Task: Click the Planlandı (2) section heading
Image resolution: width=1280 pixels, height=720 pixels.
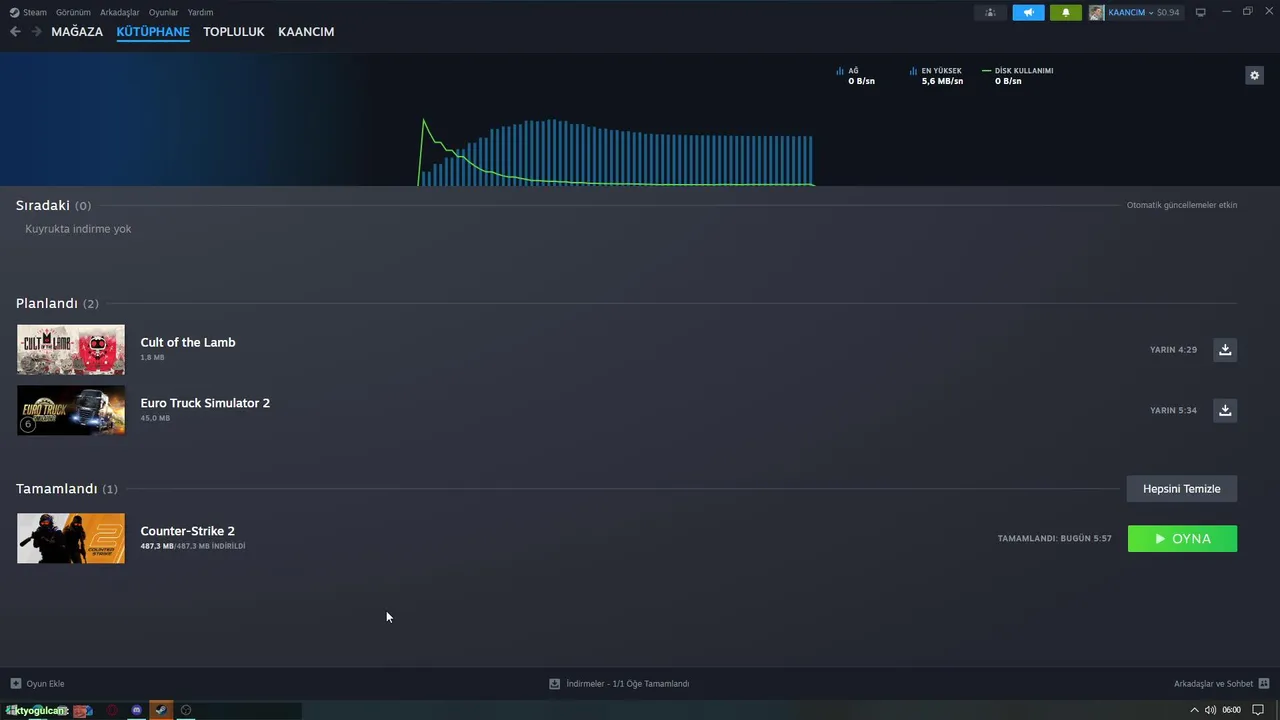Action: click(x=57, y=303)
